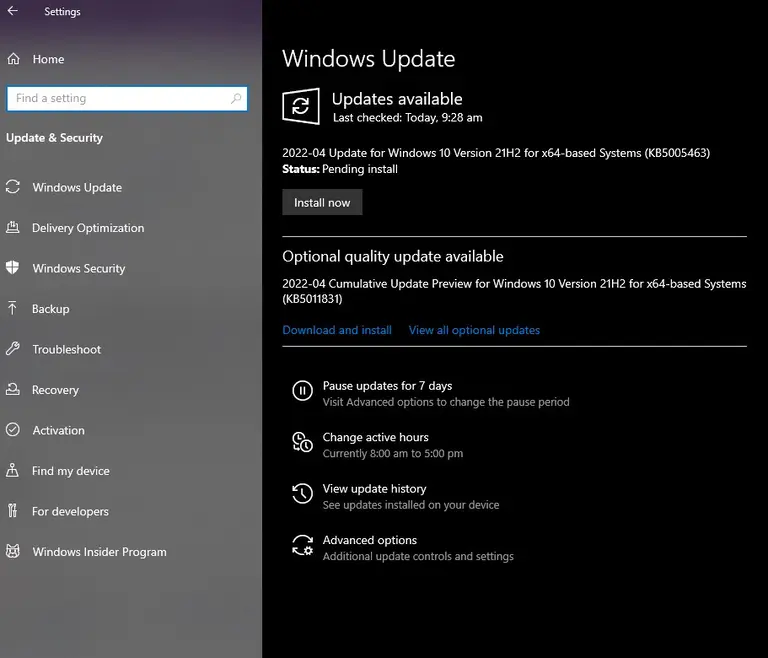Screen dimensions: 768x658
Task: Click Visit Advanced options to change pause period text
Action: (446, 402)
